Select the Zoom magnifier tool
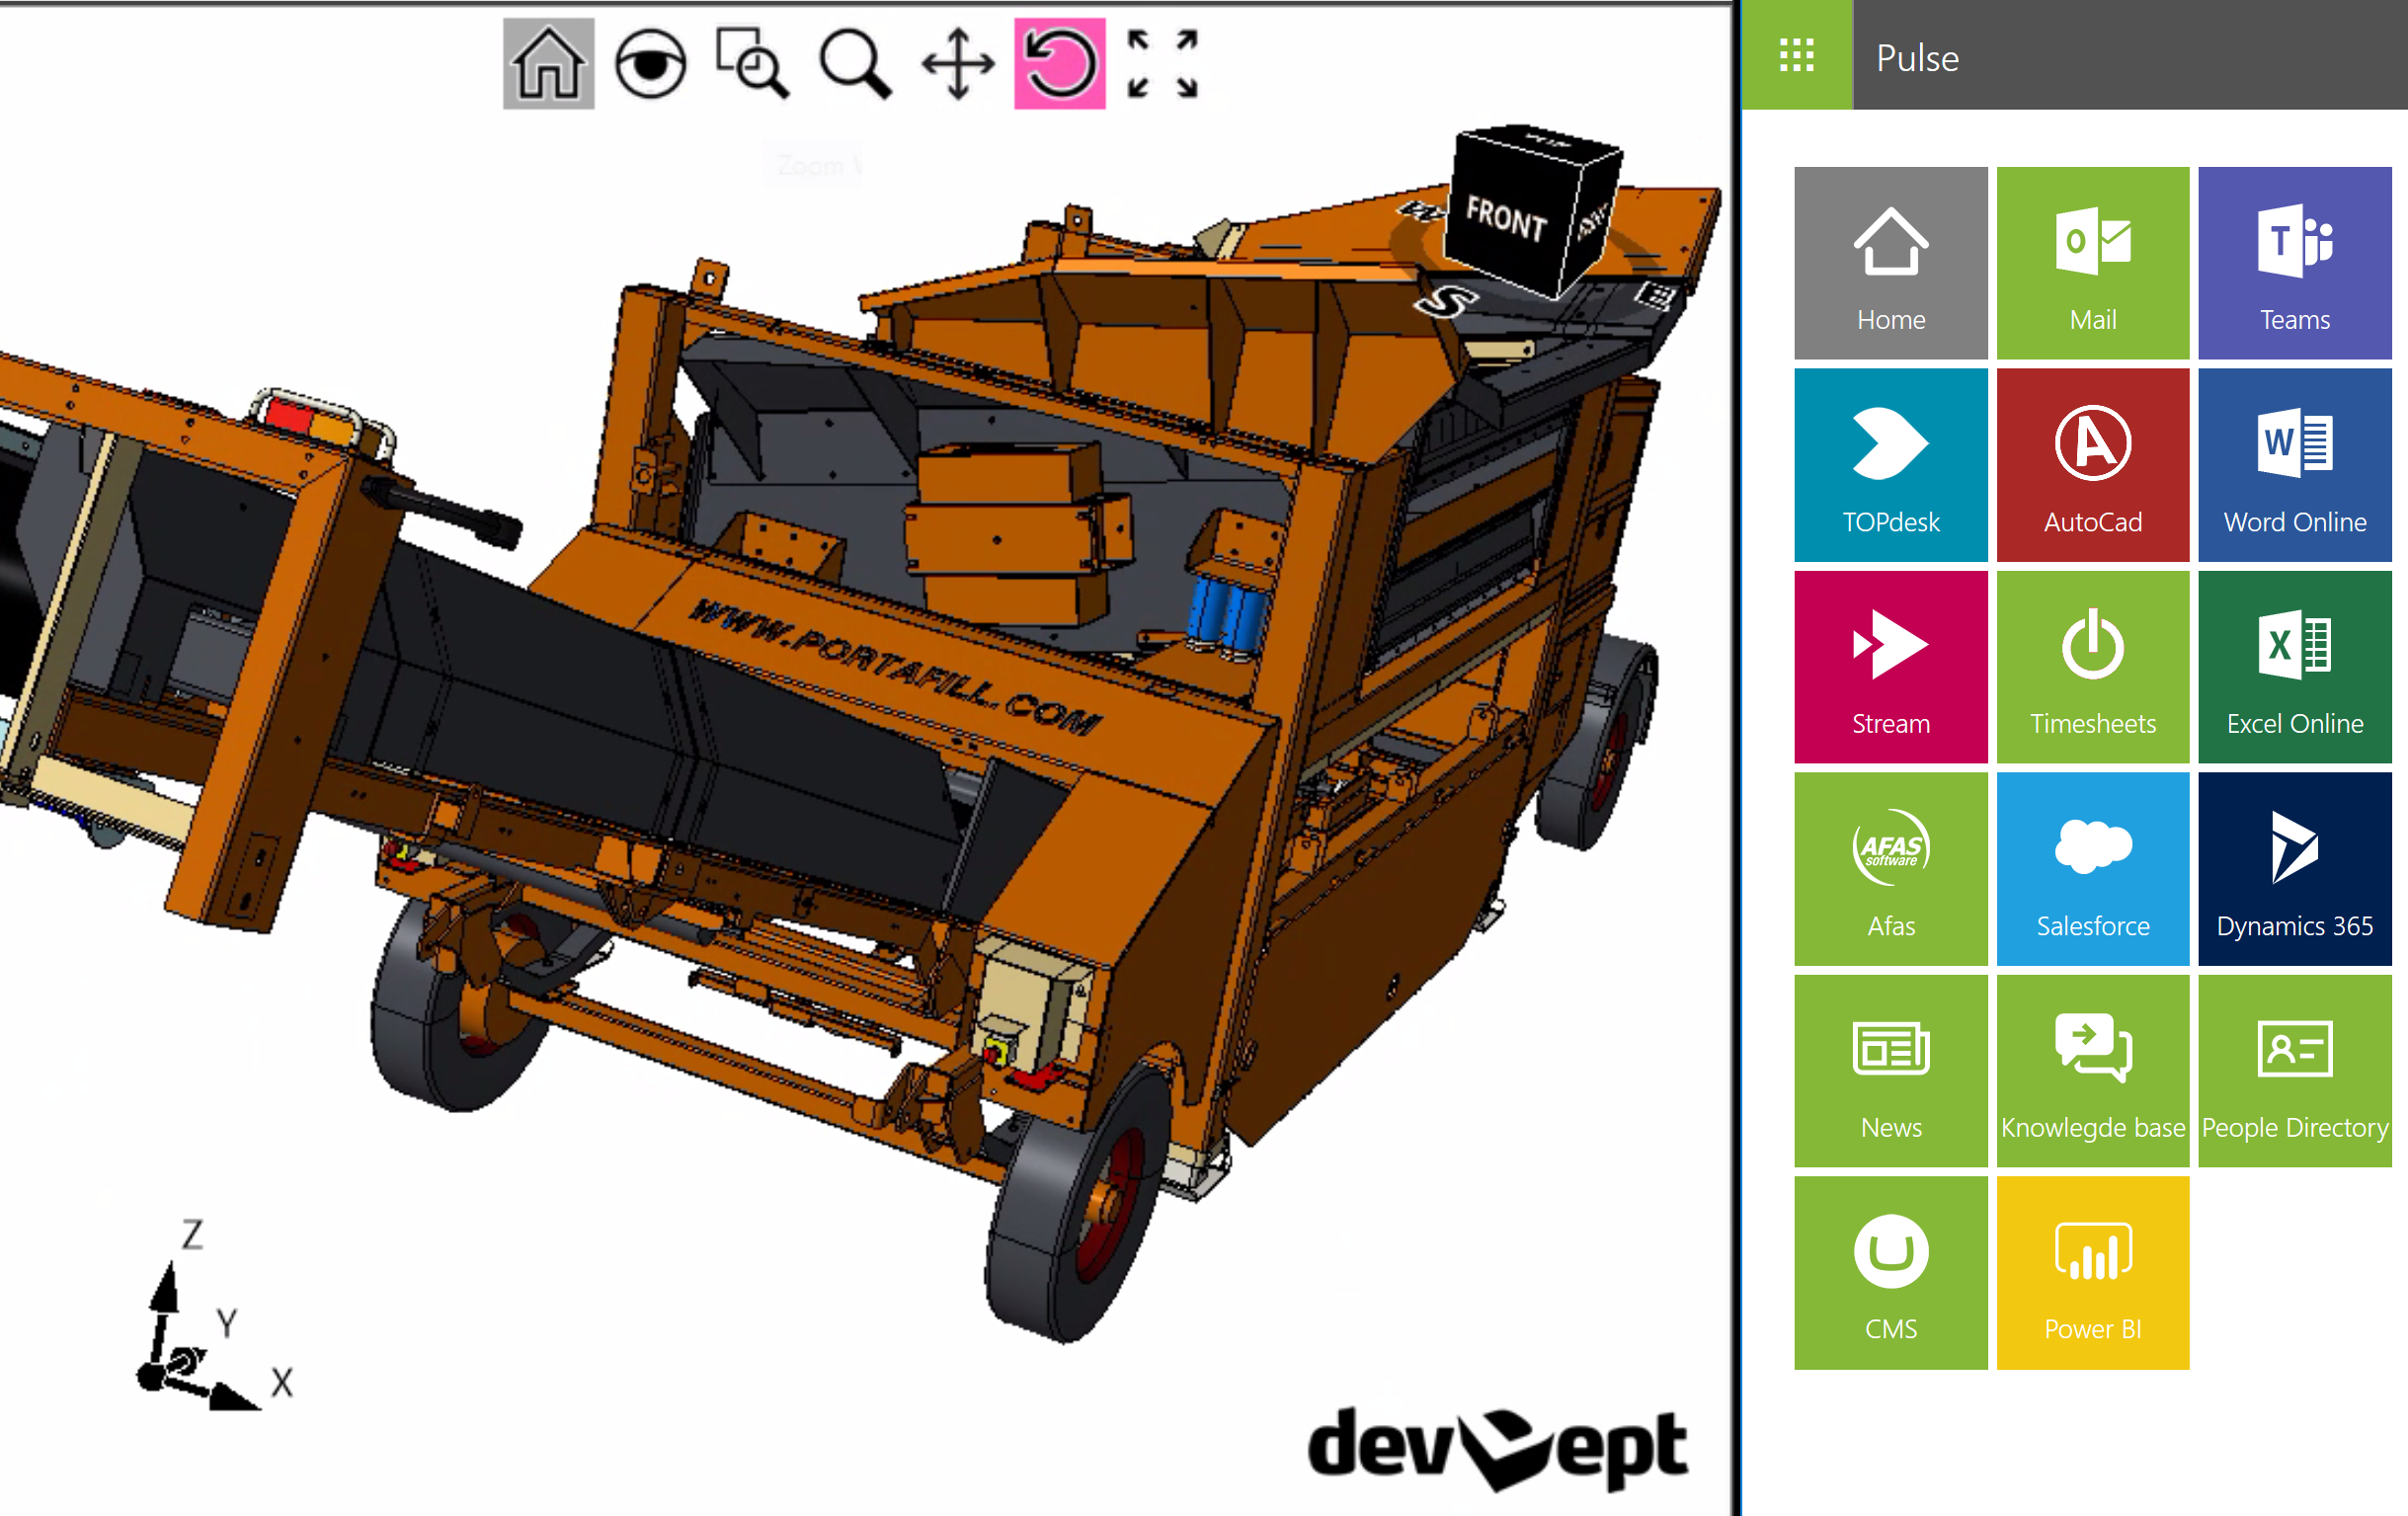The width and height of the screenshot is (2408, 1516). (x=855, y=63)
